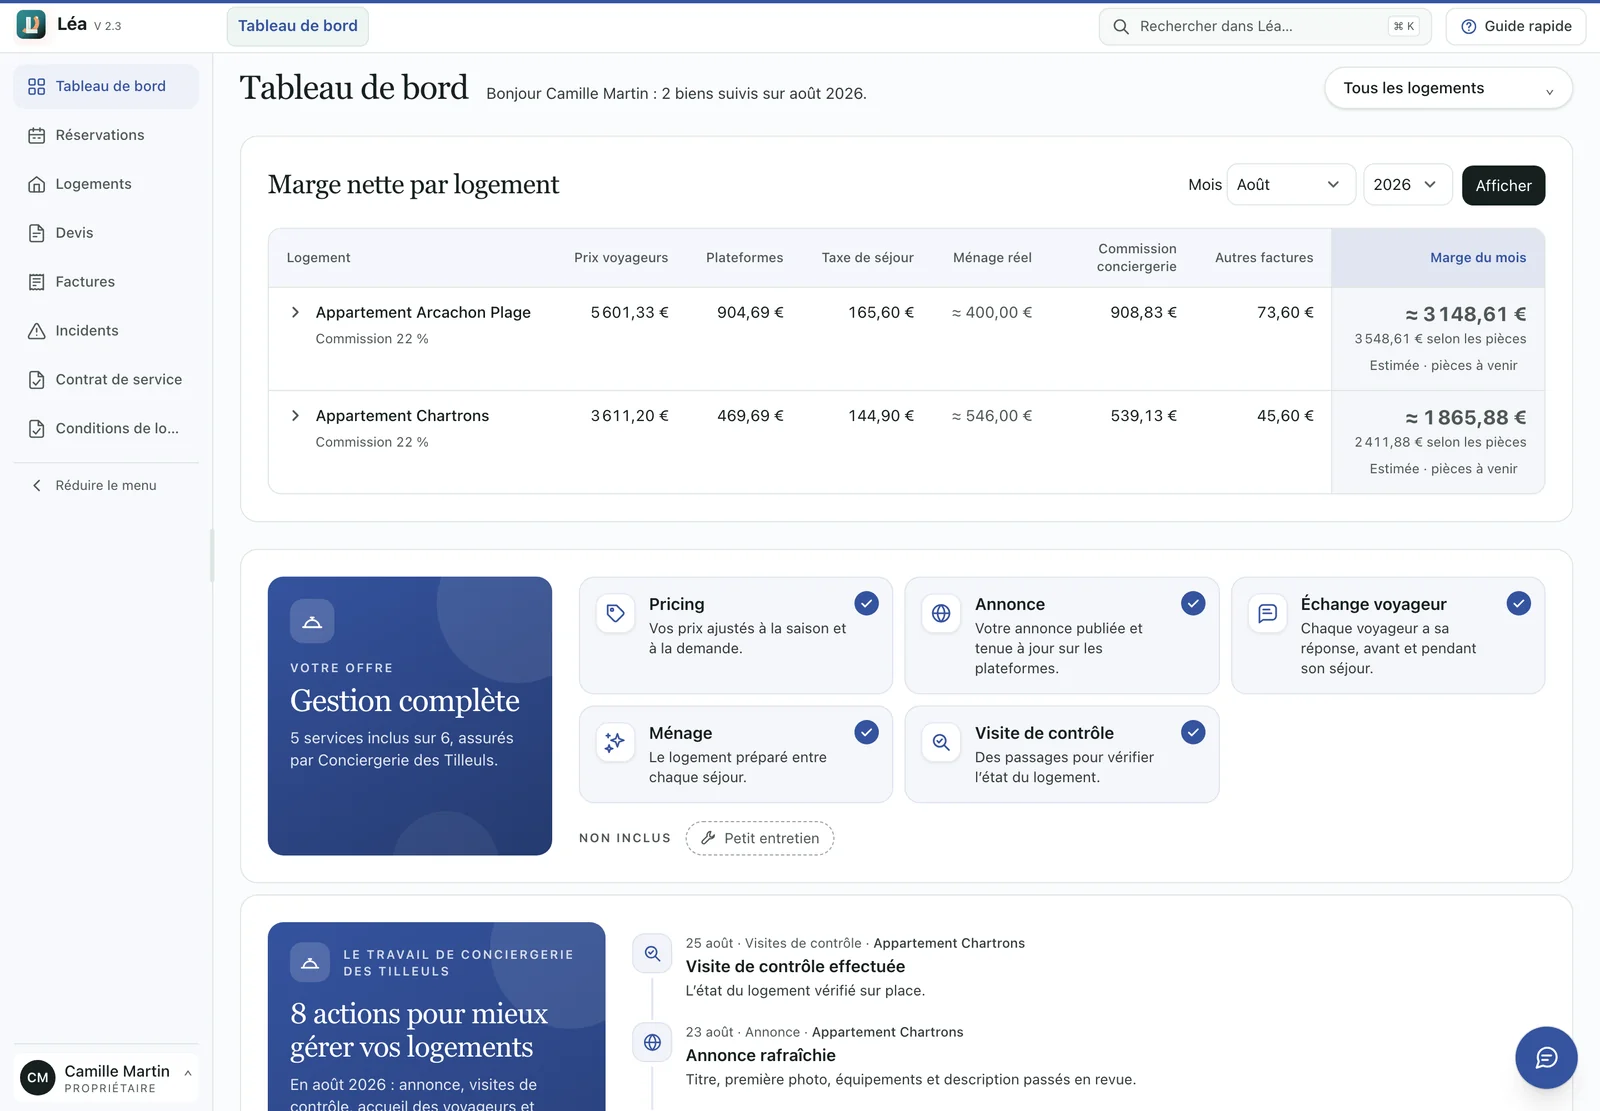Viewport: 1600px width, 1111px height.
Task: Click the CM user avatar
Action: click(38, 1078)
